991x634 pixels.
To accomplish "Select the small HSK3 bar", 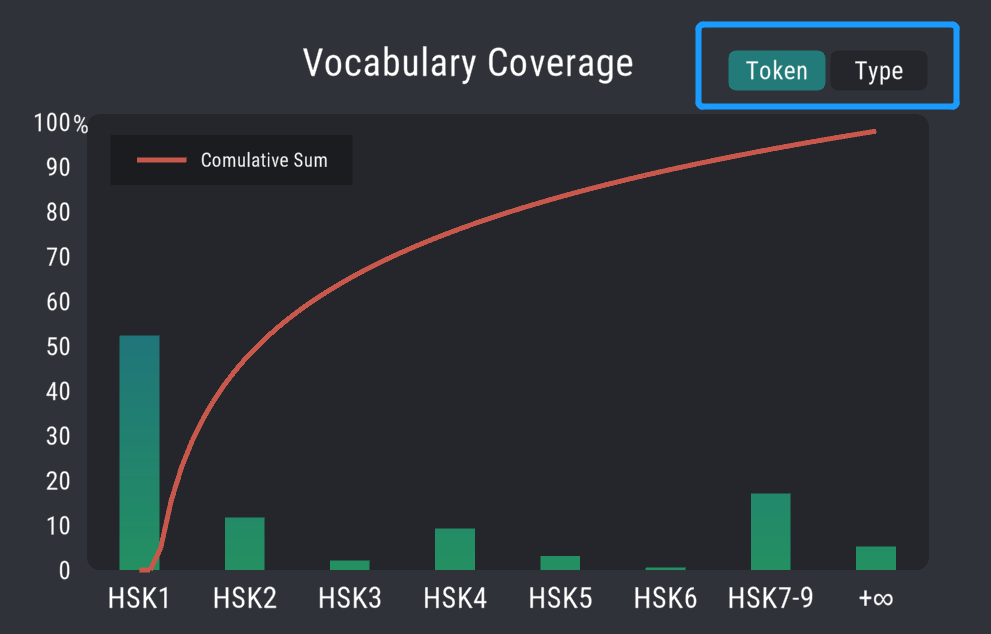I will click(x=349, y=564).
